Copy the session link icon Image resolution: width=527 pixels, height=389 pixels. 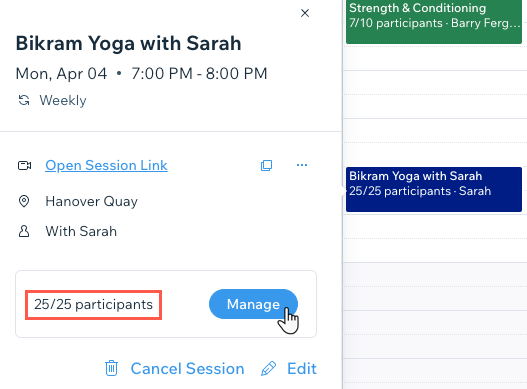[267, 165]
